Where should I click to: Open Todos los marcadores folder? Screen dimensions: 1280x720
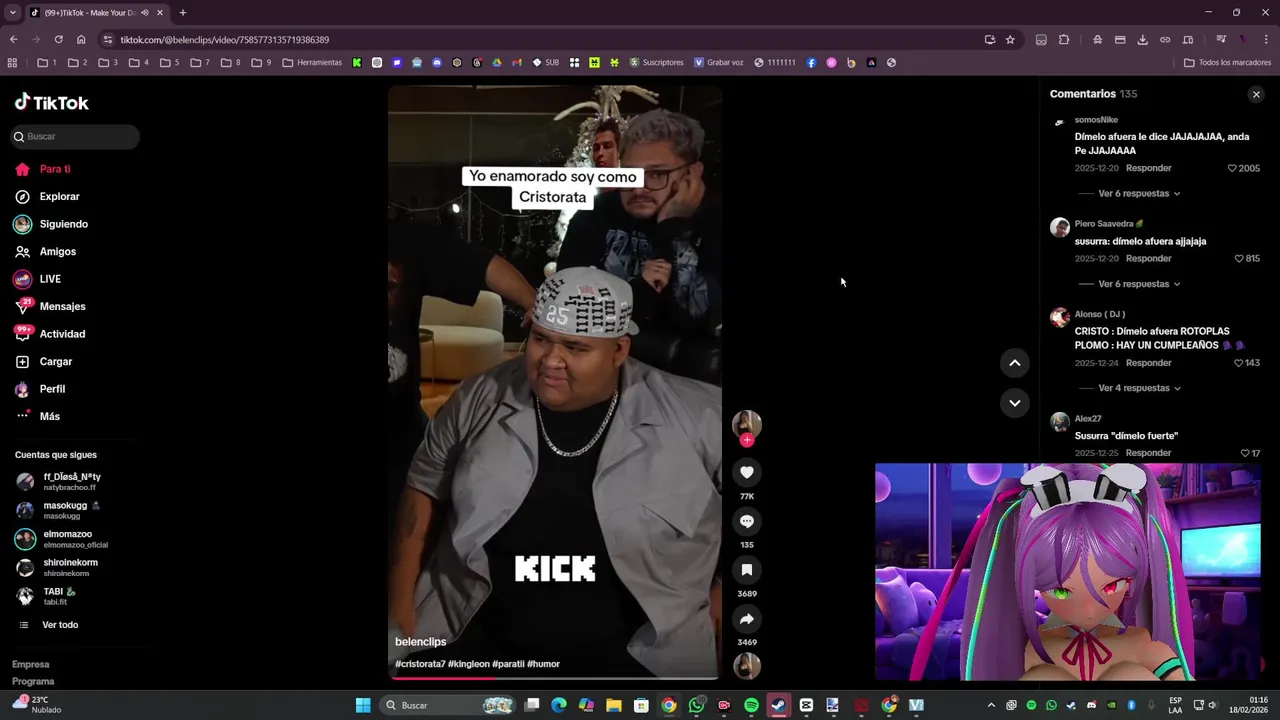click(1227, 62)
